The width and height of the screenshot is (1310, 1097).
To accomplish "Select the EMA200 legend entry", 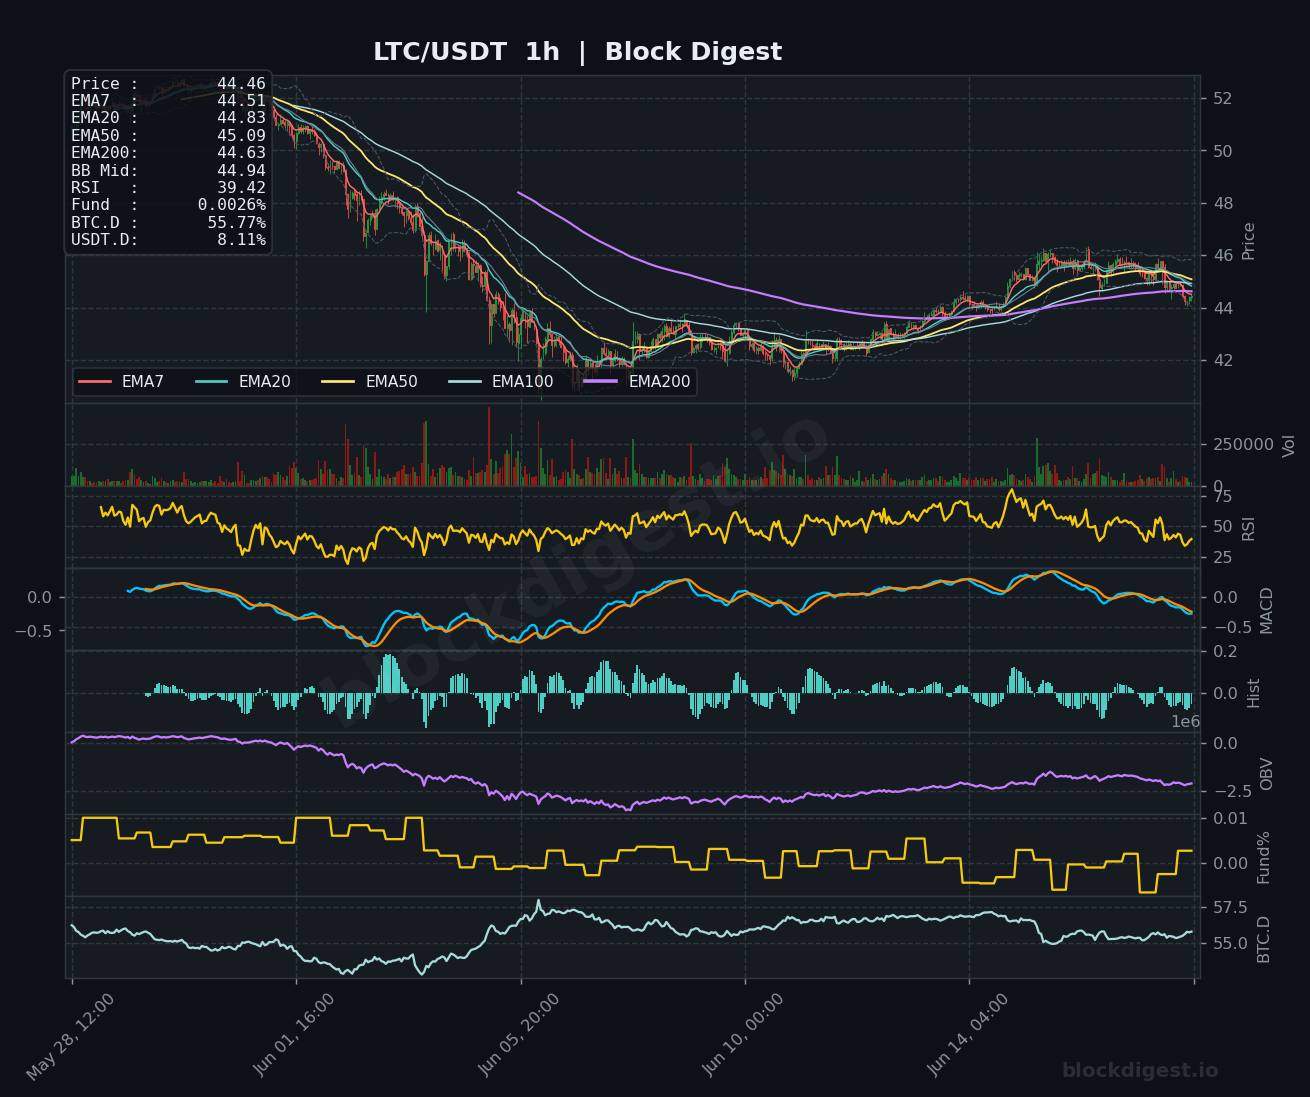I will tap(638, 382).
